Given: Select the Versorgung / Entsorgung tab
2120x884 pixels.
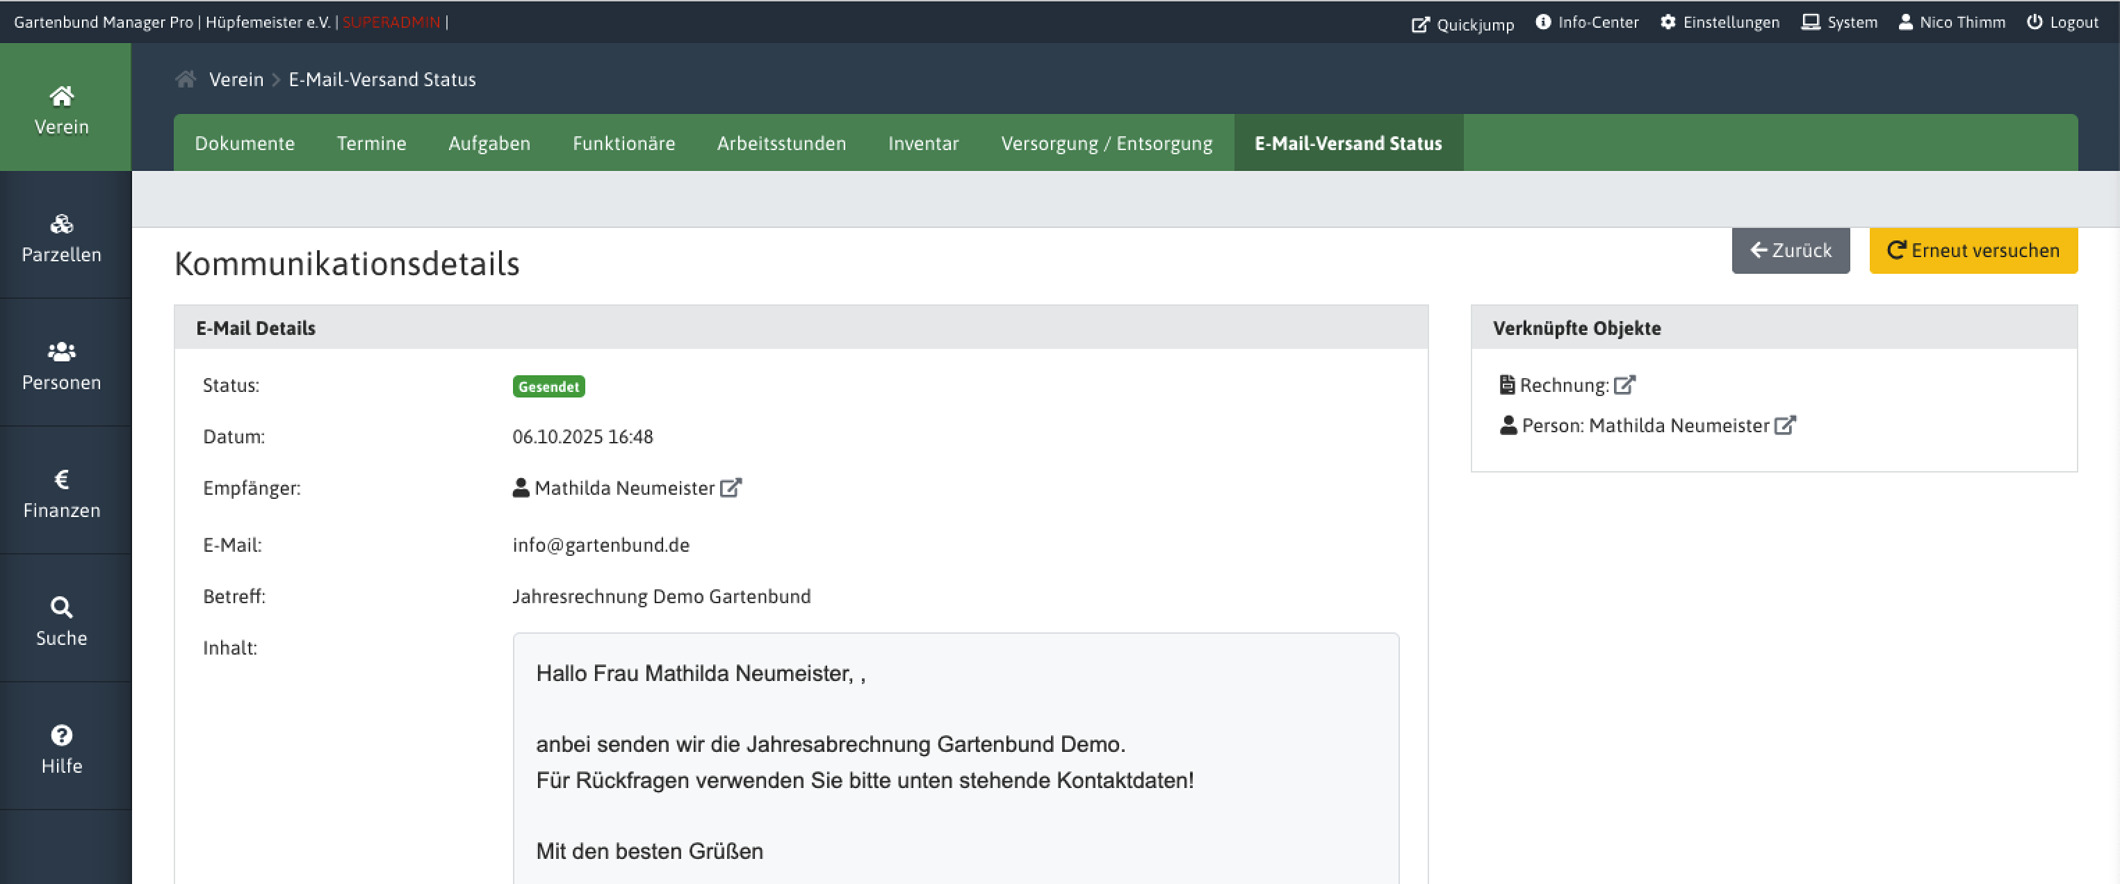Looking at the screenshot, I should 1106,143.
